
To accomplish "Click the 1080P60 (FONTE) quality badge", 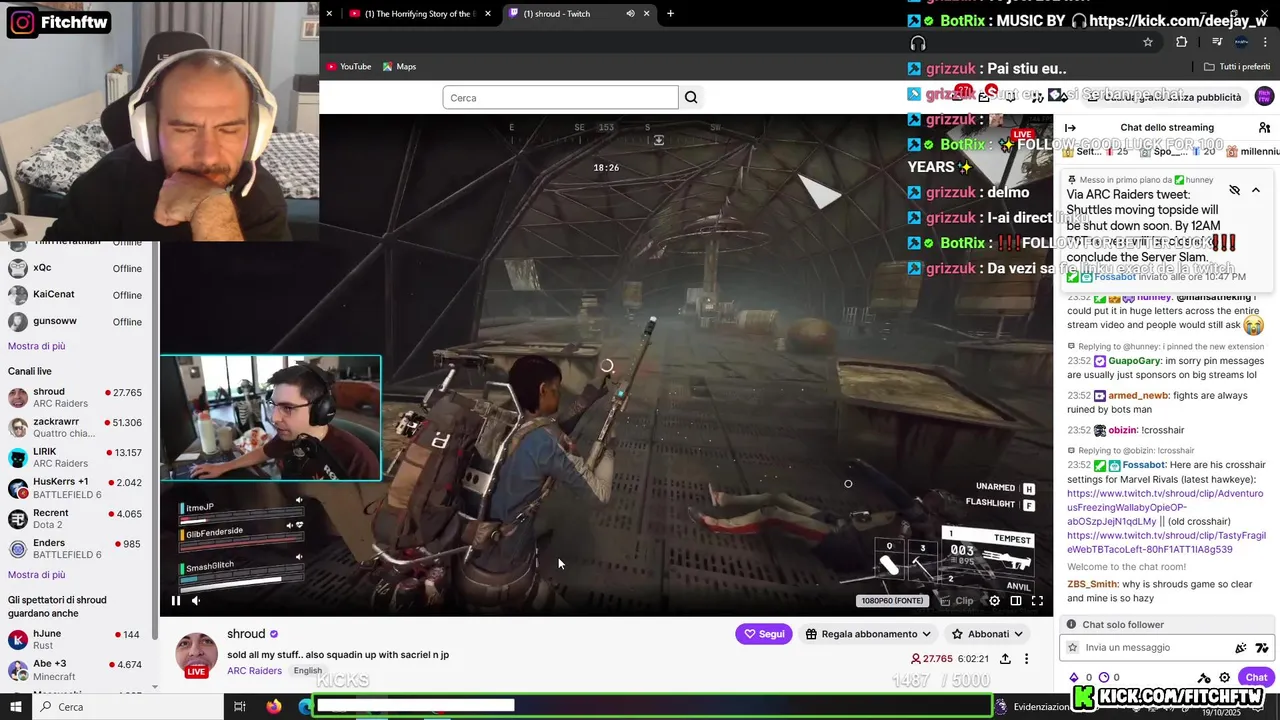I will click(x=892, y=601).
